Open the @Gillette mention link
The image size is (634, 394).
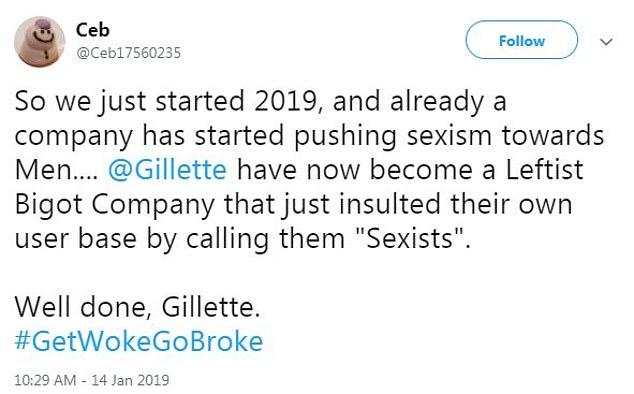pos(167,169)
